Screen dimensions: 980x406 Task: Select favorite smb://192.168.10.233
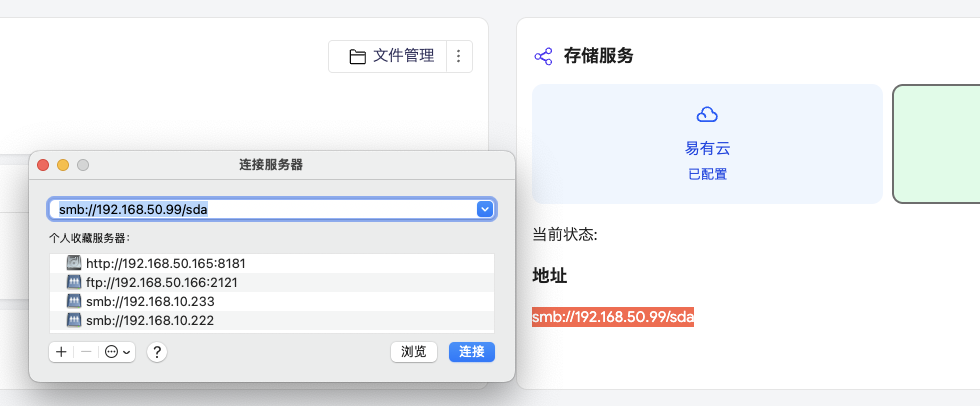[272, 301]
